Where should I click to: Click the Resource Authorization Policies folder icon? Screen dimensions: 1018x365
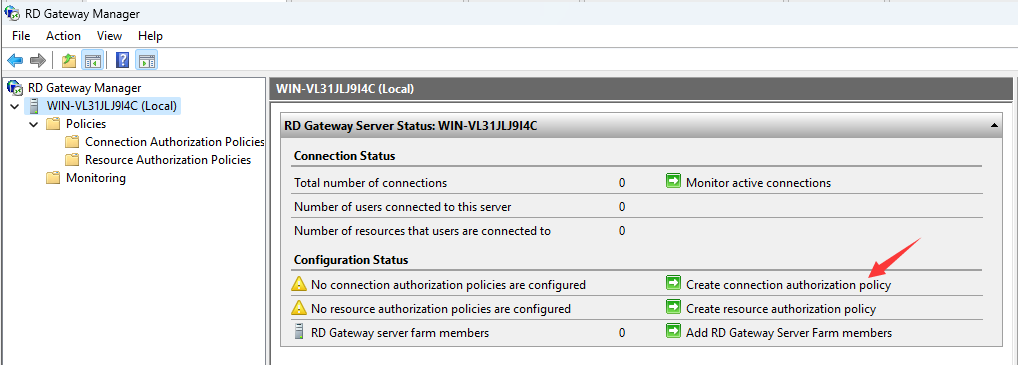(x=72, y=160)
